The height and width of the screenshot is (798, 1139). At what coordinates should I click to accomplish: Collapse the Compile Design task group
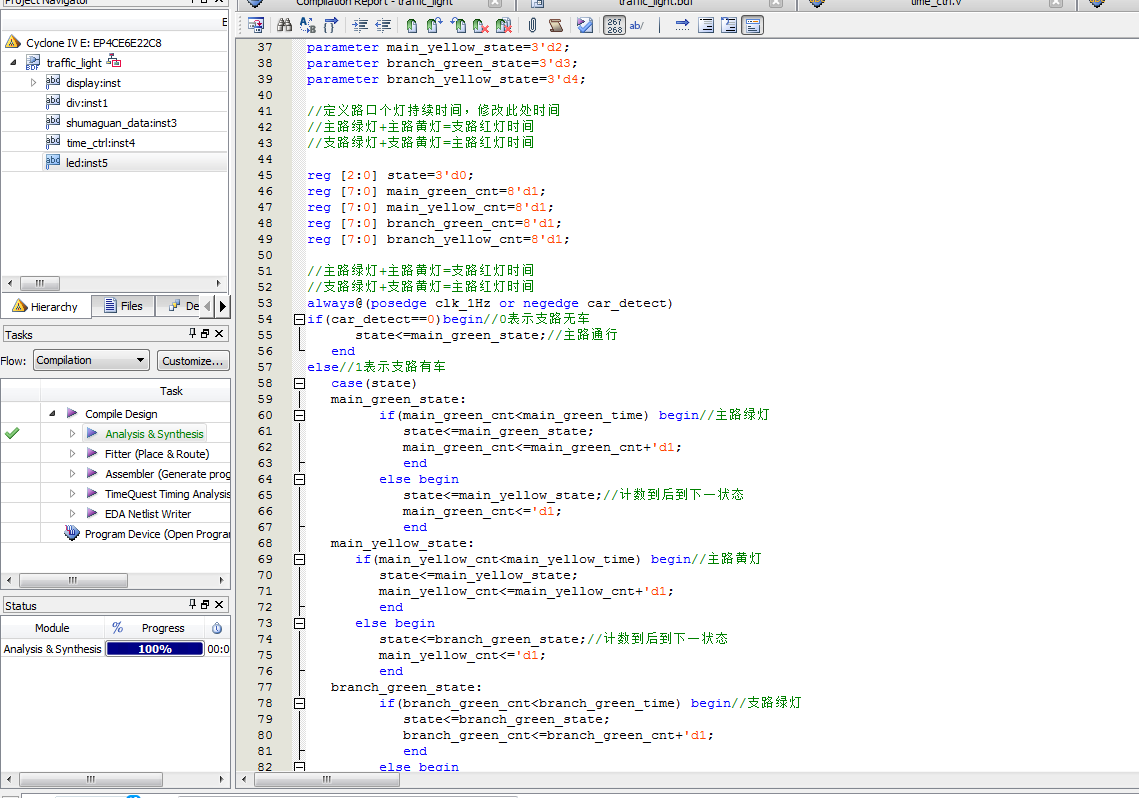click(51, 414)
